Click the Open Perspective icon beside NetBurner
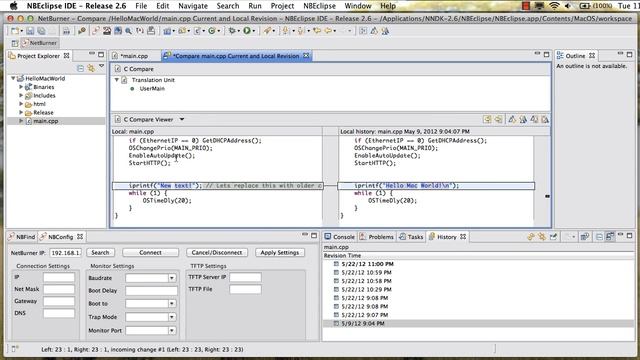The height and width of the screenshot is (360, 640). click(15, 43)
